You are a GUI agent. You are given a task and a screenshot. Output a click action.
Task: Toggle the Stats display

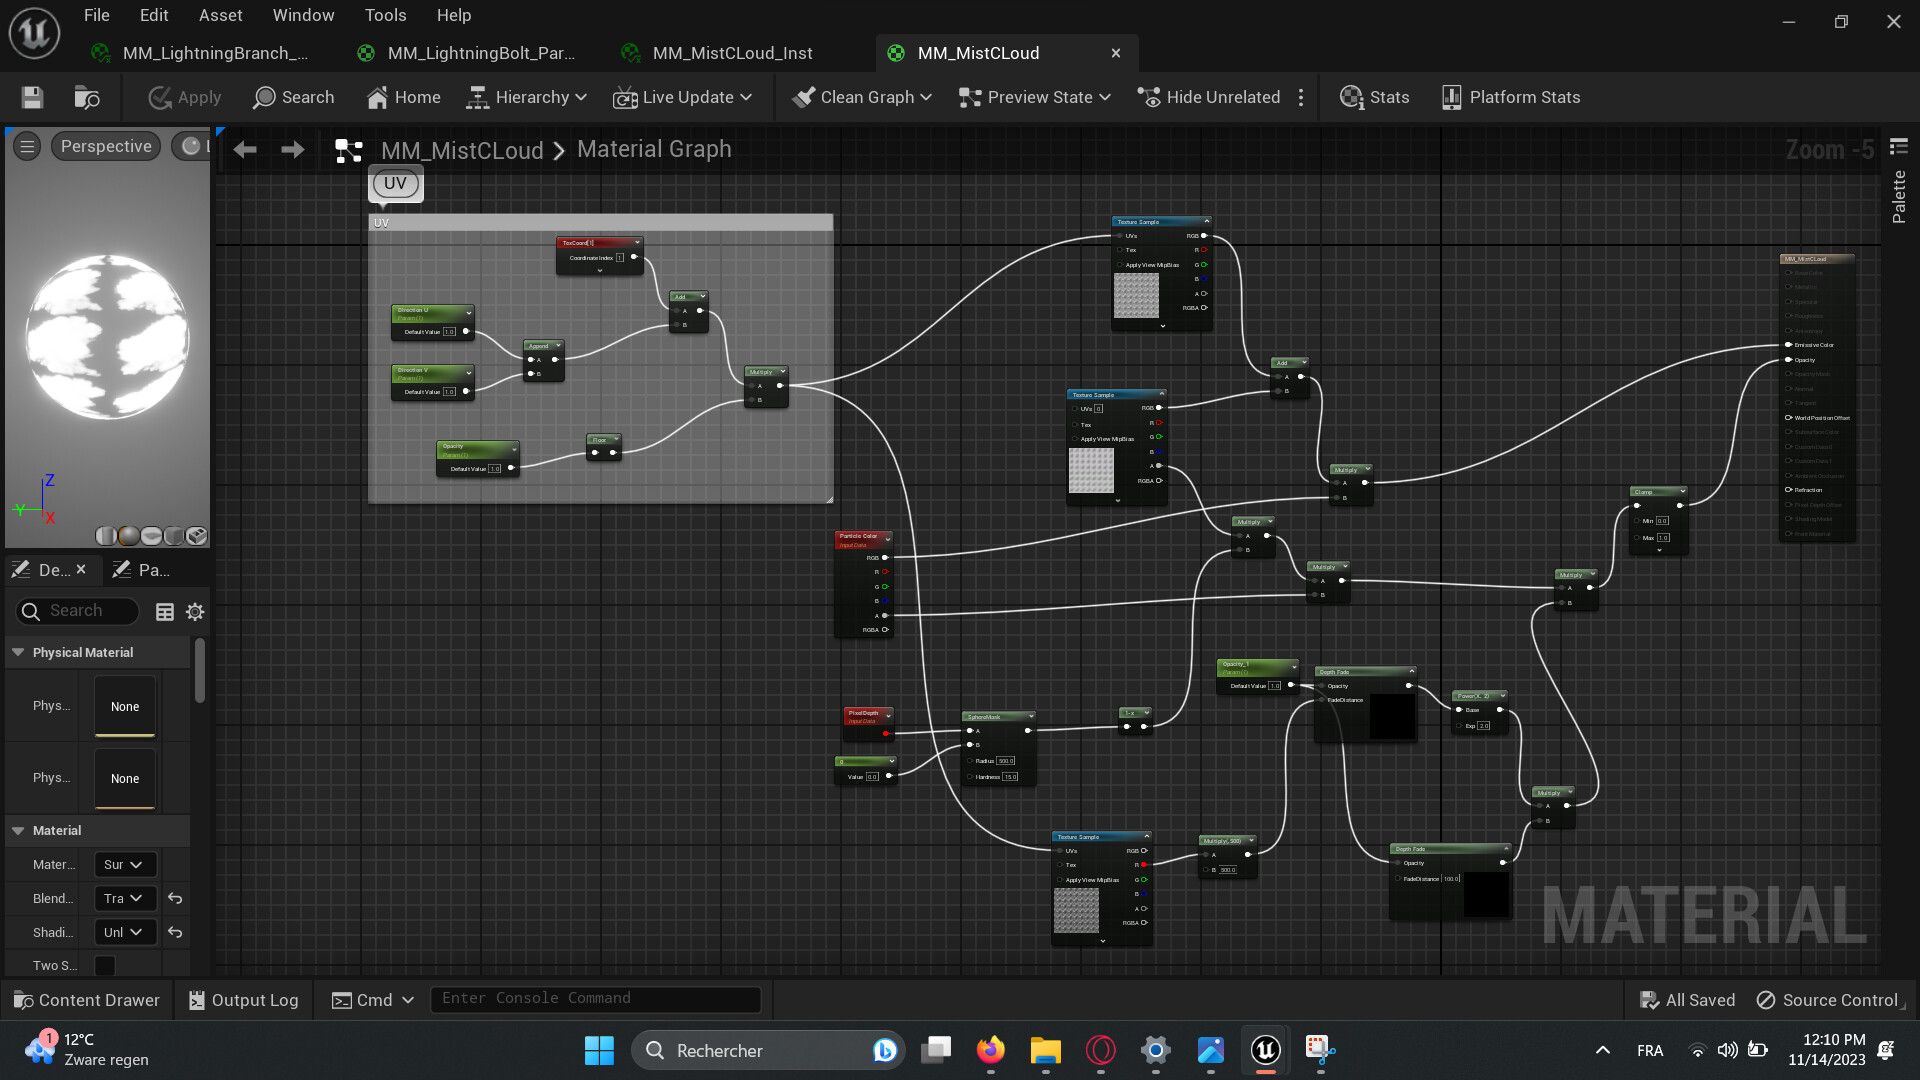coord(1375,97)
